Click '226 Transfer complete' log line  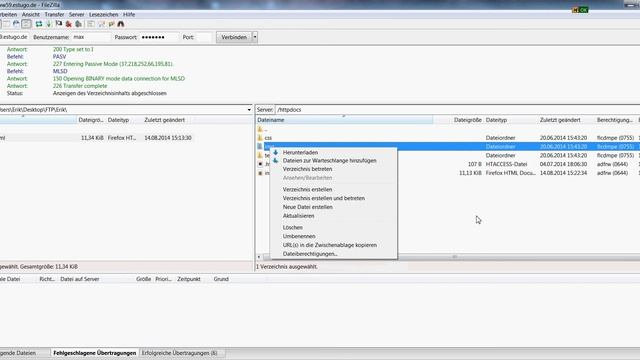(x=80, y=86)
